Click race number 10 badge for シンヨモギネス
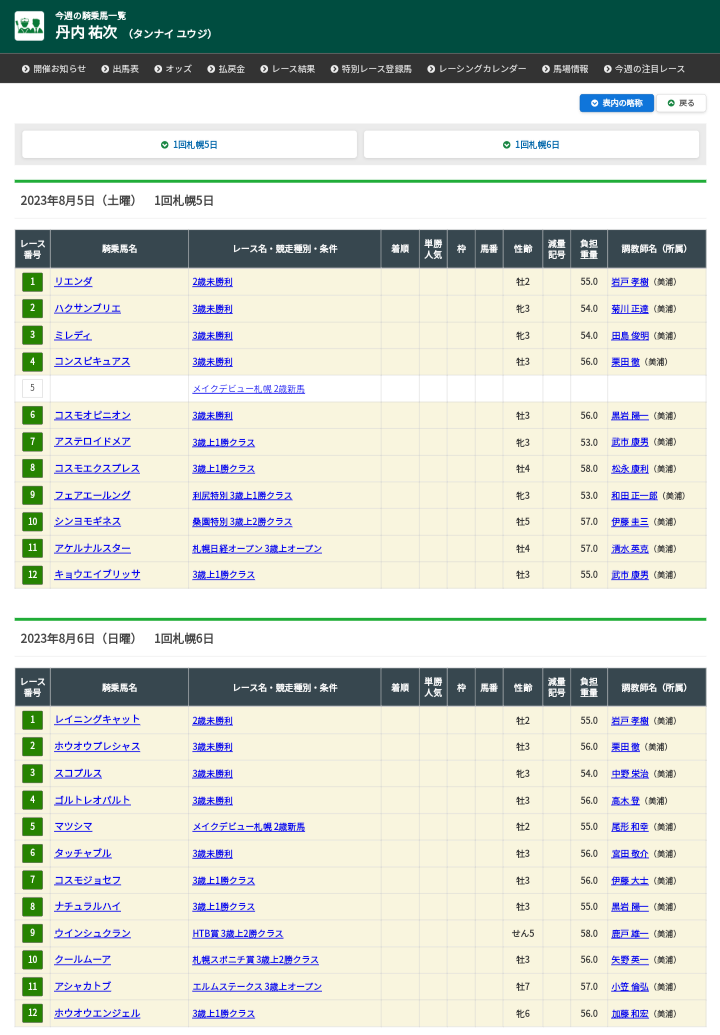The height and width of the screenshot is (1035, 720). [x=32, y=521]
